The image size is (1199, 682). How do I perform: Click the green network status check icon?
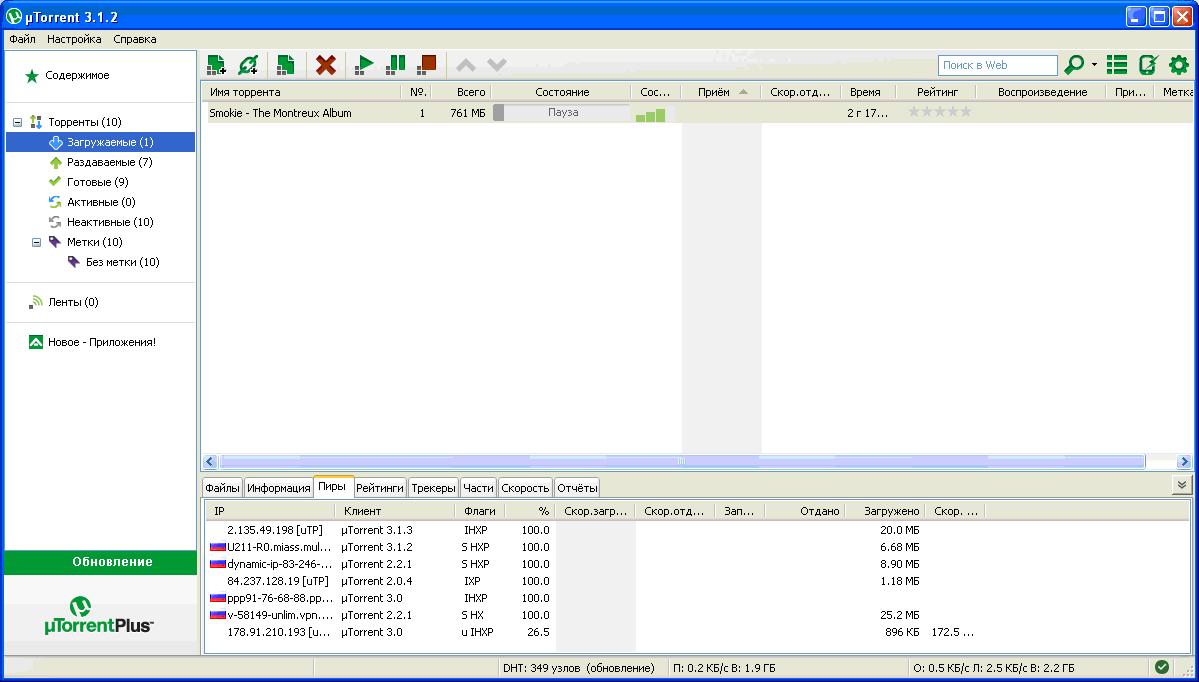pos(1162,667)
